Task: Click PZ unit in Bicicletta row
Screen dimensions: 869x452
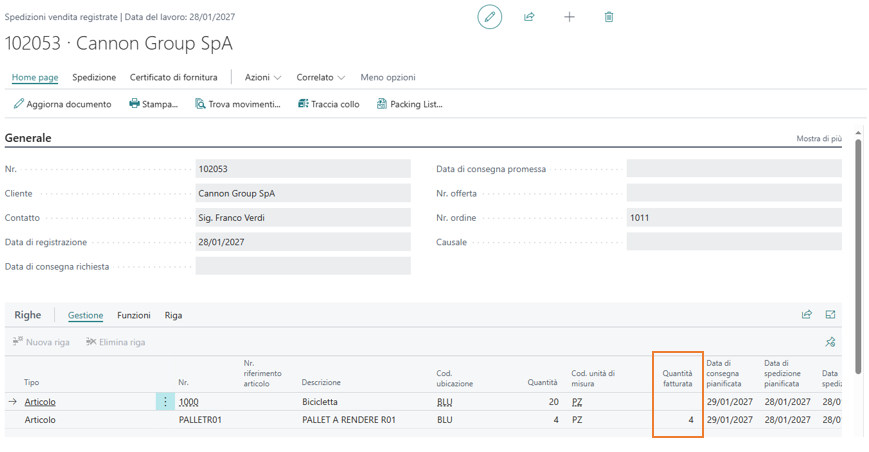Action: (x=577, y=402)
